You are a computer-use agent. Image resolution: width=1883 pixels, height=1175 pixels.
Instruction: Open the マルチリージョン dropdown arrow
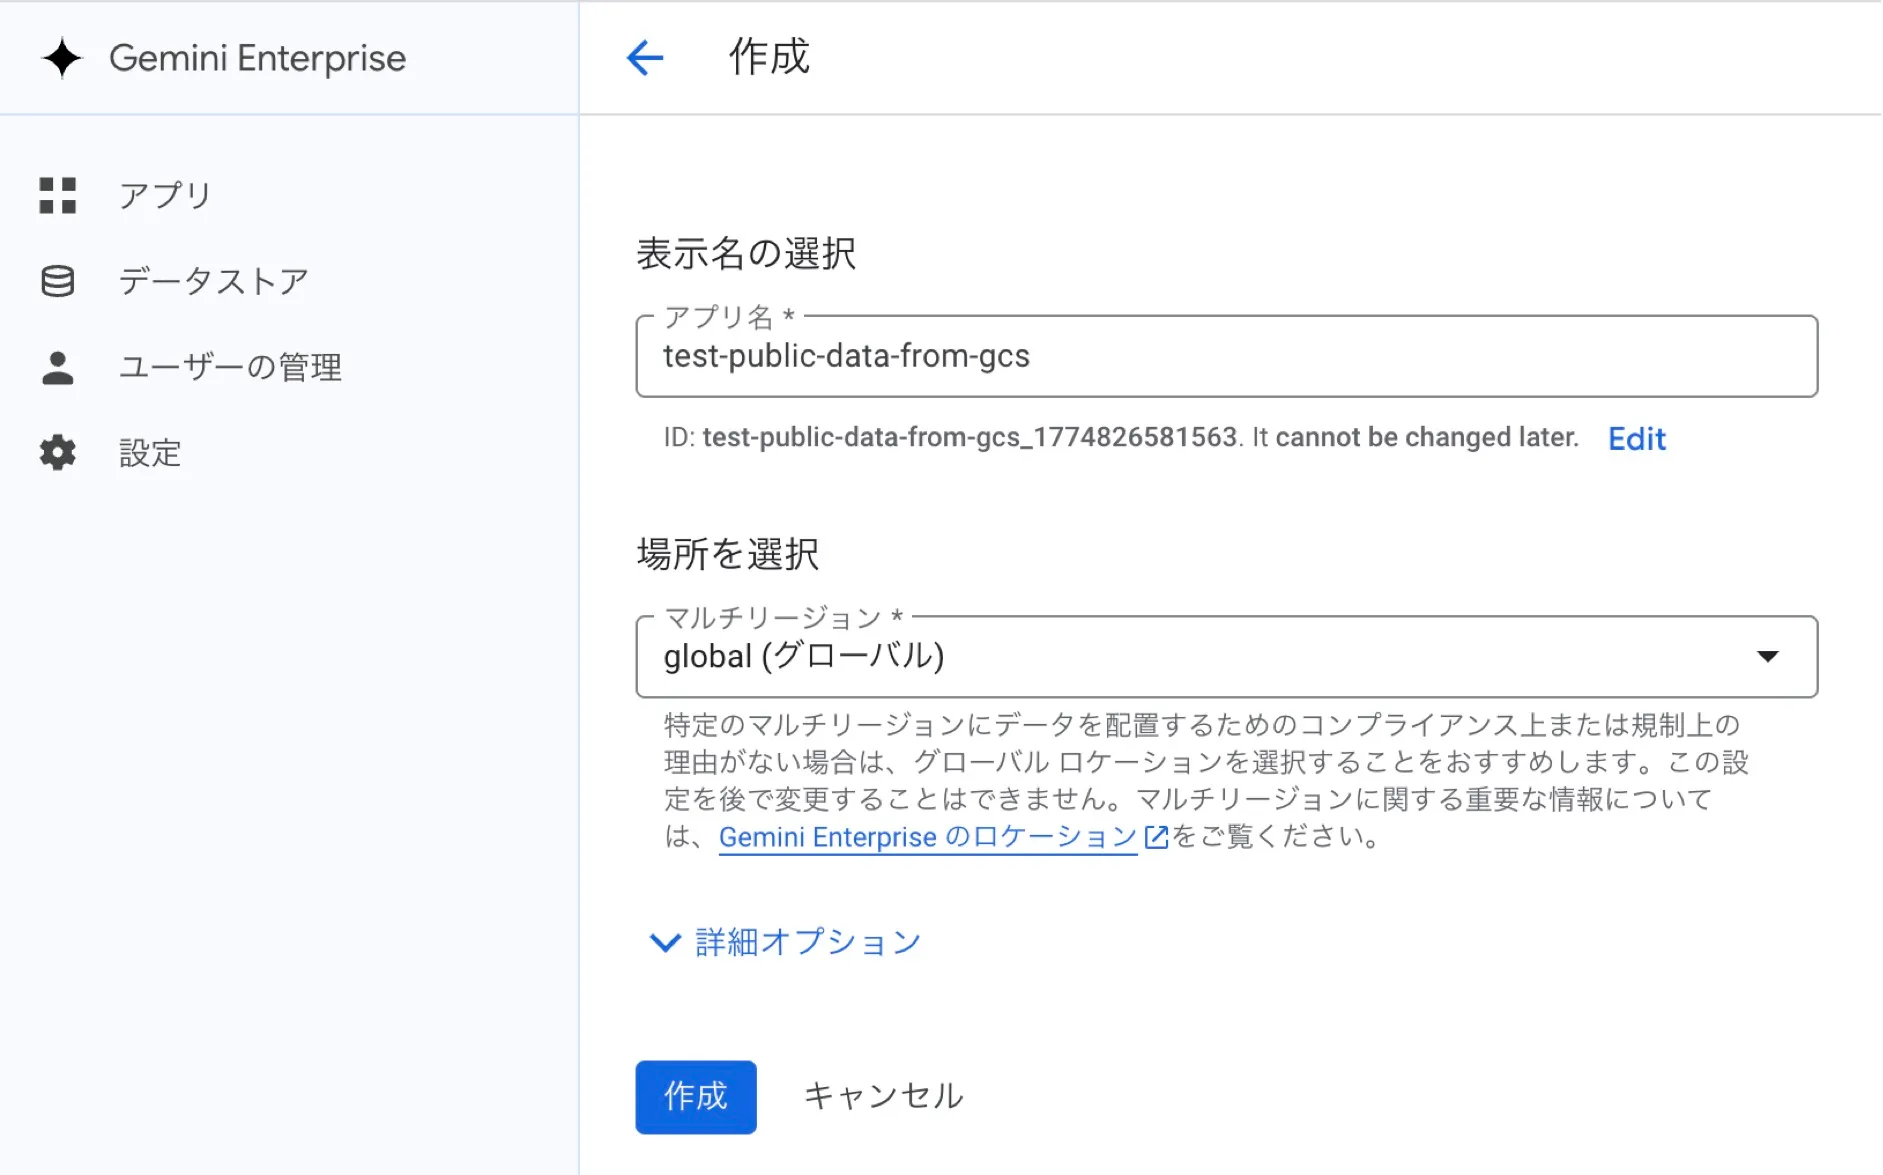tap(1768, 657)
